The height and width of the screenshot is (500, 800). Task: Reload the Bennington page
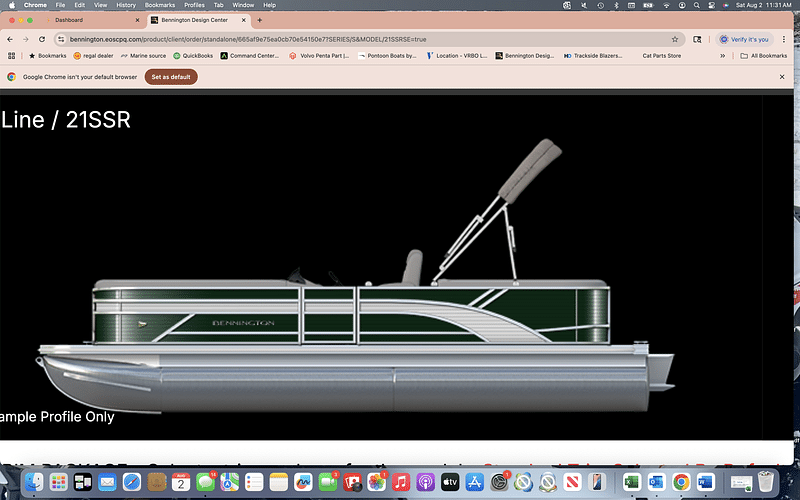tap(42, 39)
